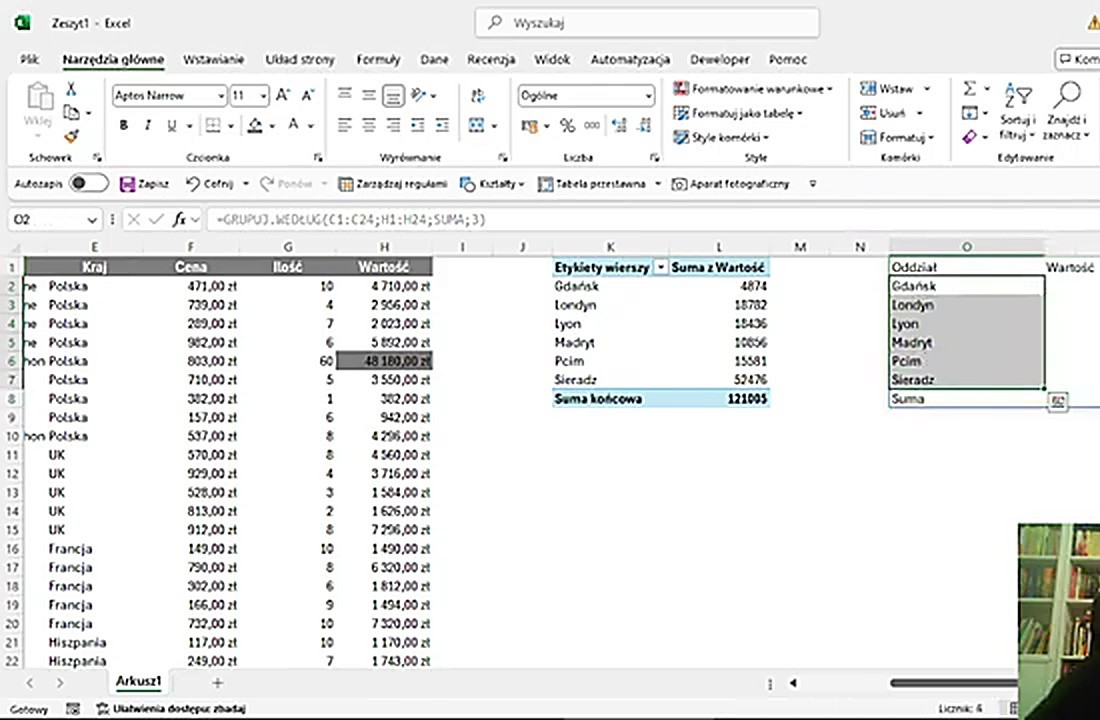Screen dimensions: 1100x720
Task: Click the Cofnij undo button
Action: tap(209, 184)
